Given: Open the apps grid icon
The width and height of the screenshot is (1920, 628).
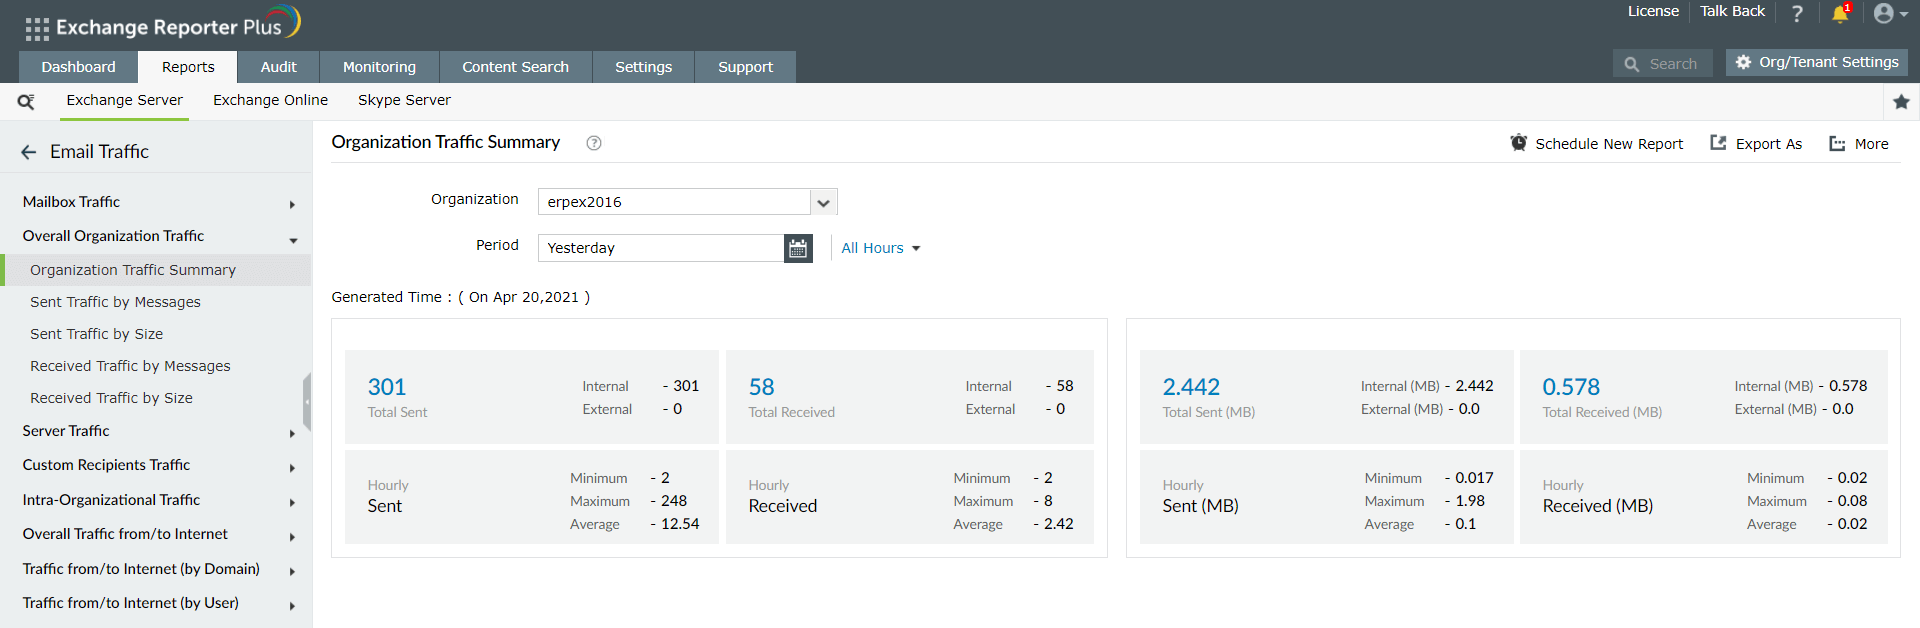Looking at the screenshot, I should (37, 29).
